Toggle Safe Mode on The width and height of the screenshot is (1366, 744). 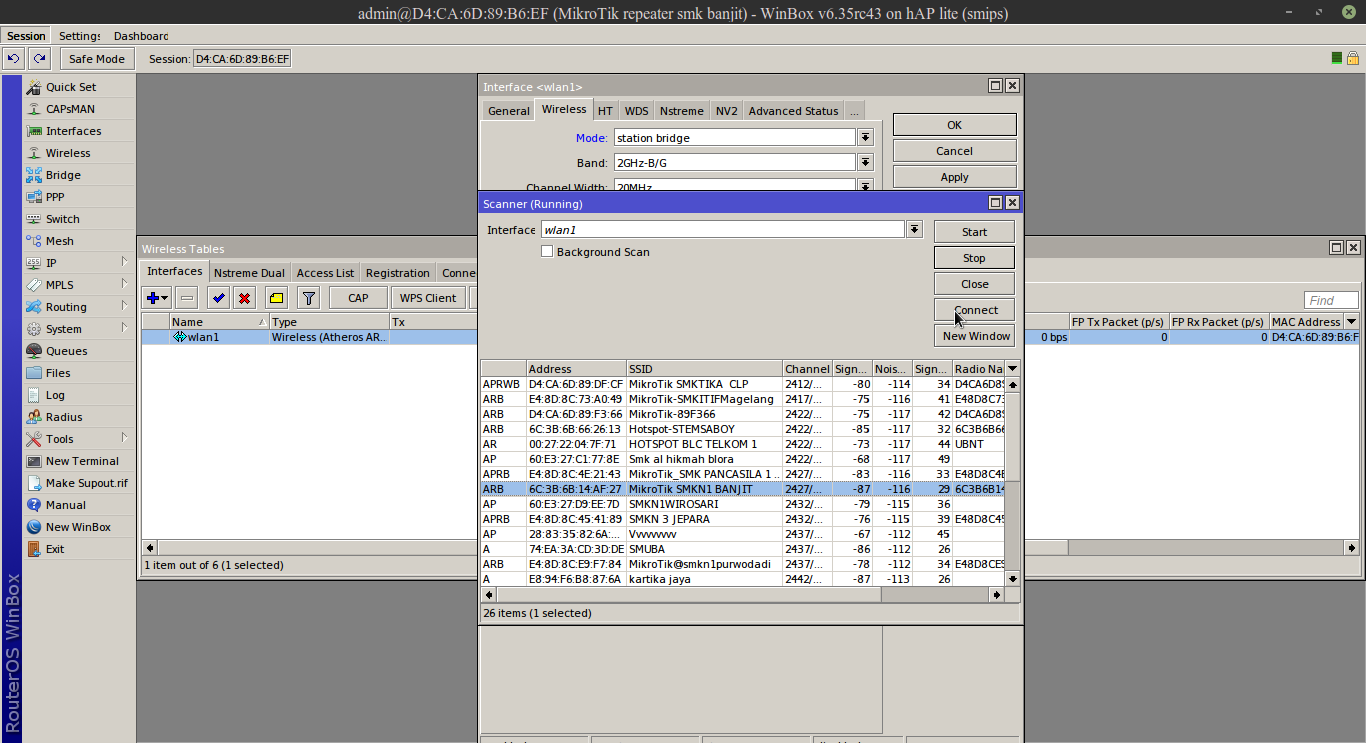pos(96,58)
